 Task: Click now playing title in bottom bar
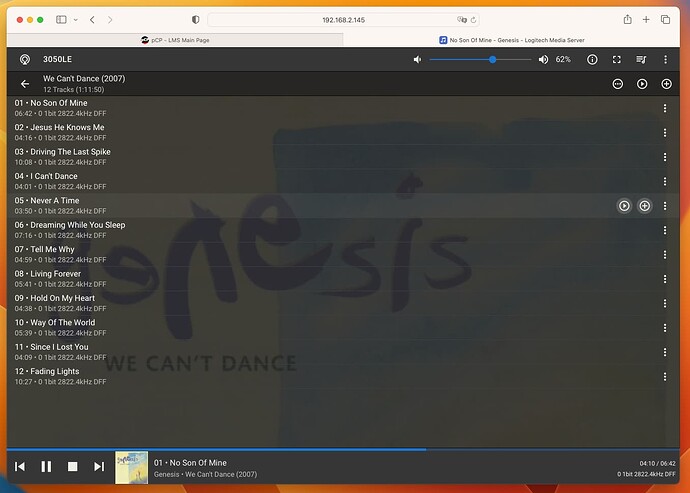click(x=190, y=463)
